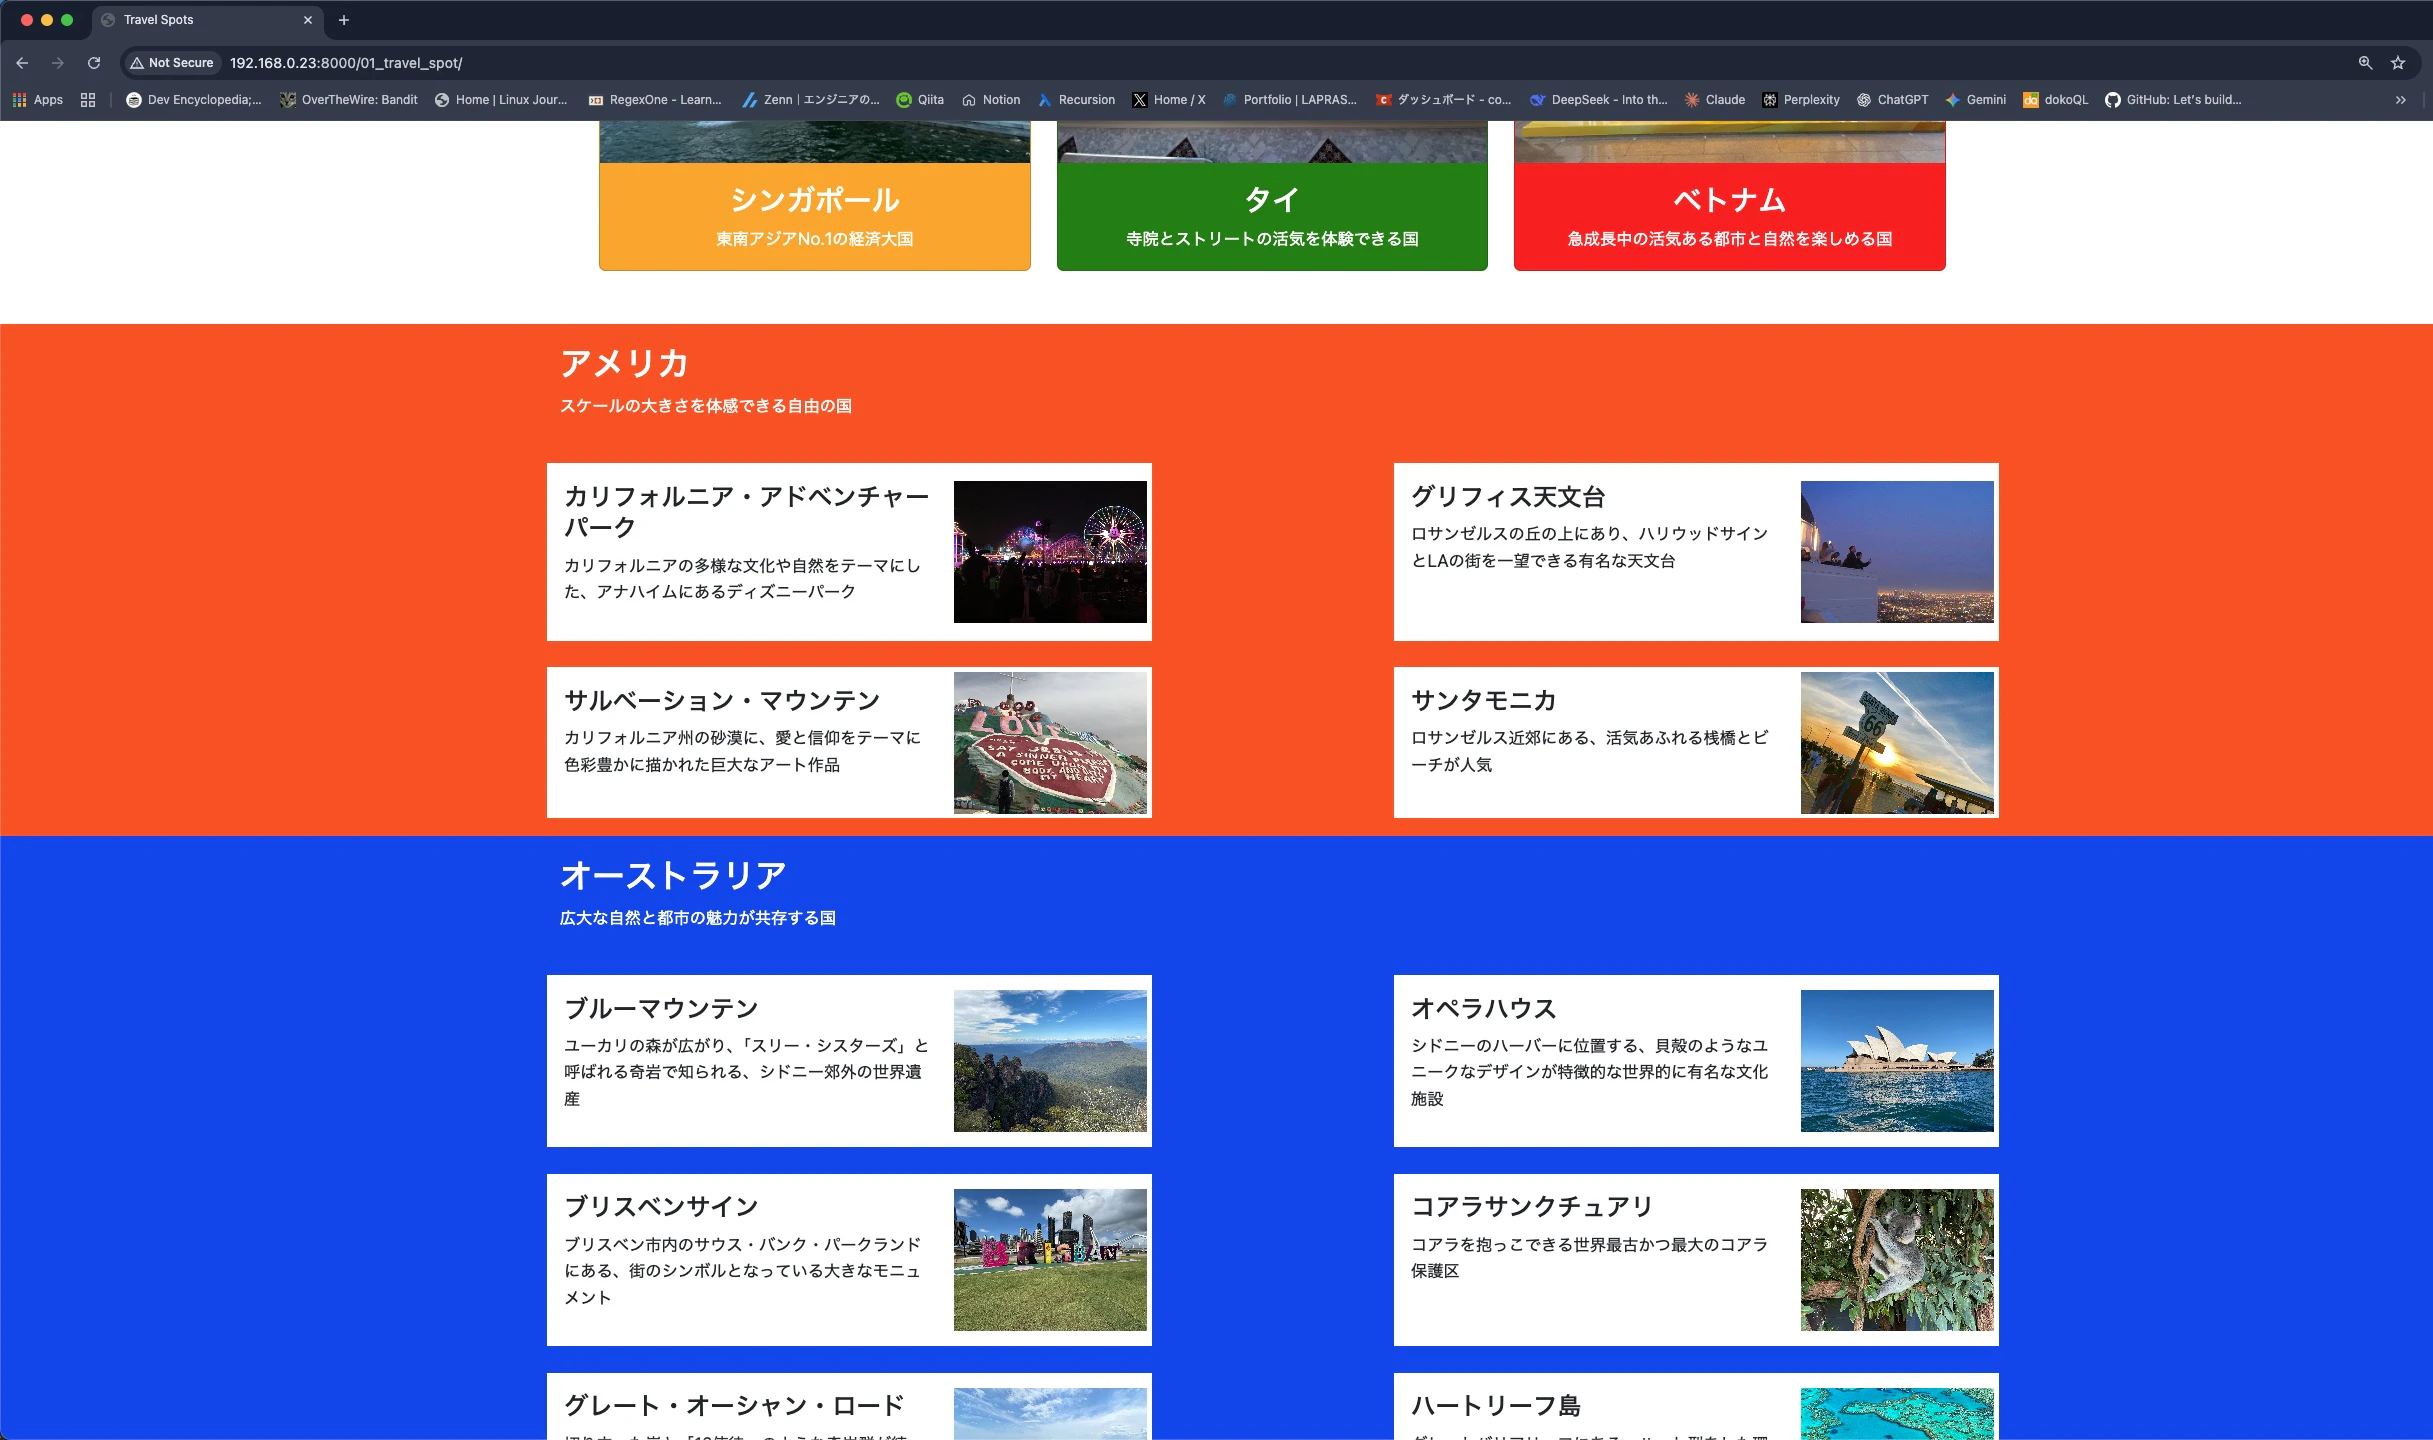Click the ブルーマウンテン card title

click(x=661, y=1008)
